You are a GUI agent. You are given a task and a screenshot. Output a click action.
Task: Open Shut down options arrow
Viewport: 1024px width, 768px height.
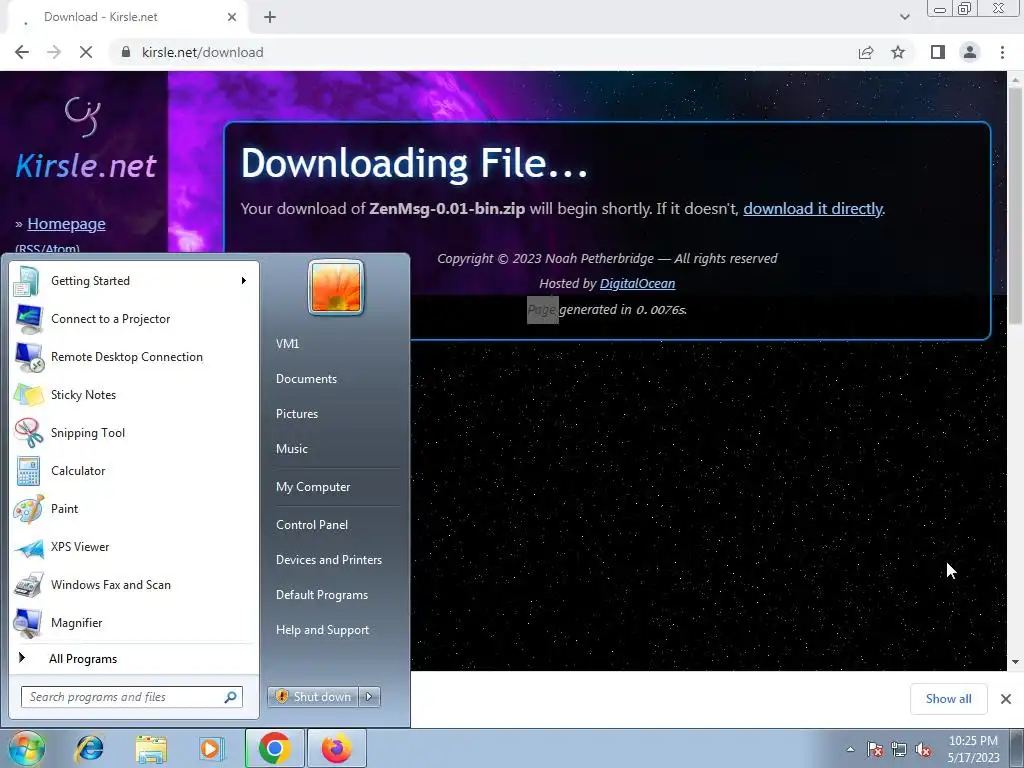click(369, 697)
